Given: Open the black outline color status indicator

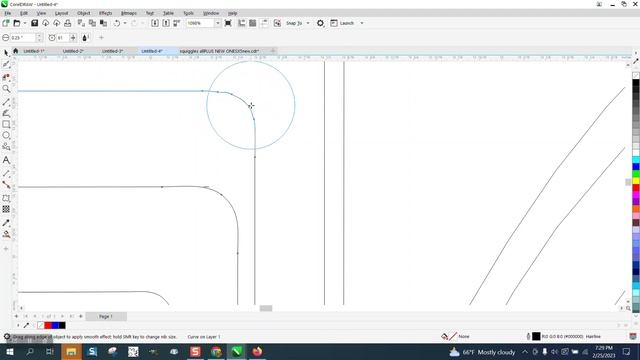Looking at the screenshot, I should point(536,336).
